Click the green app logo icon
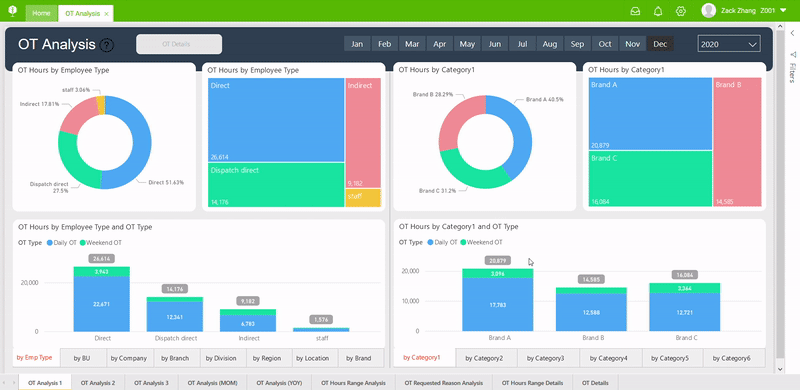The width and height of the screenshot is (800, 390). point(13,11)
